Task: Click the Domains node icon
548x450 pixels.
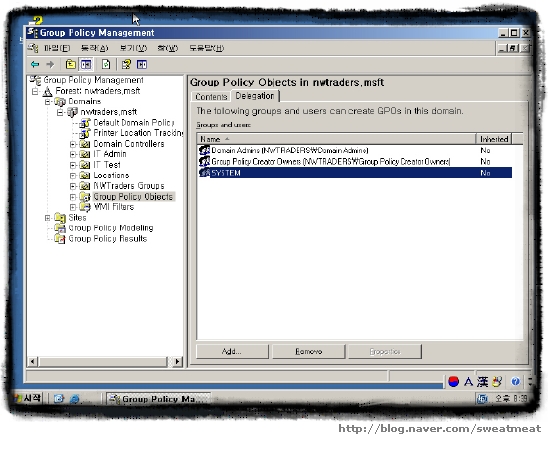Action: (x=60, y=102)
